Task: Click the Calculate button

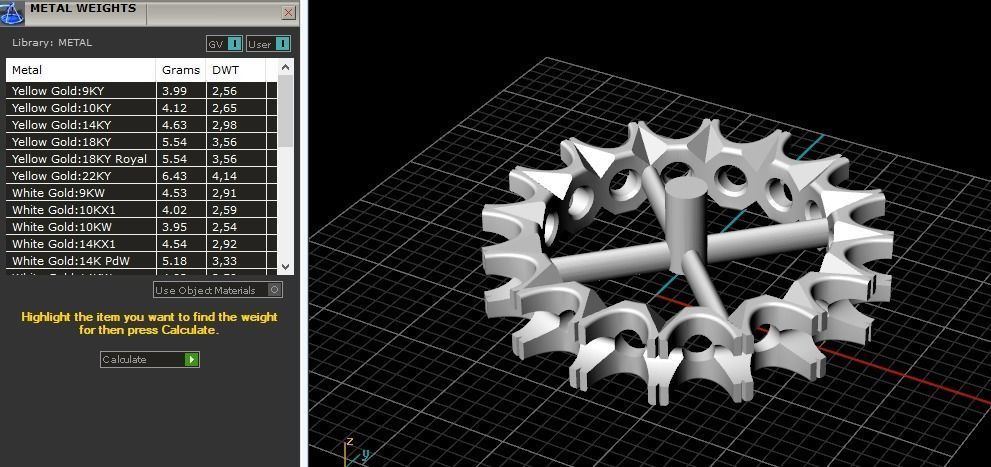Action: coord(150,360)
